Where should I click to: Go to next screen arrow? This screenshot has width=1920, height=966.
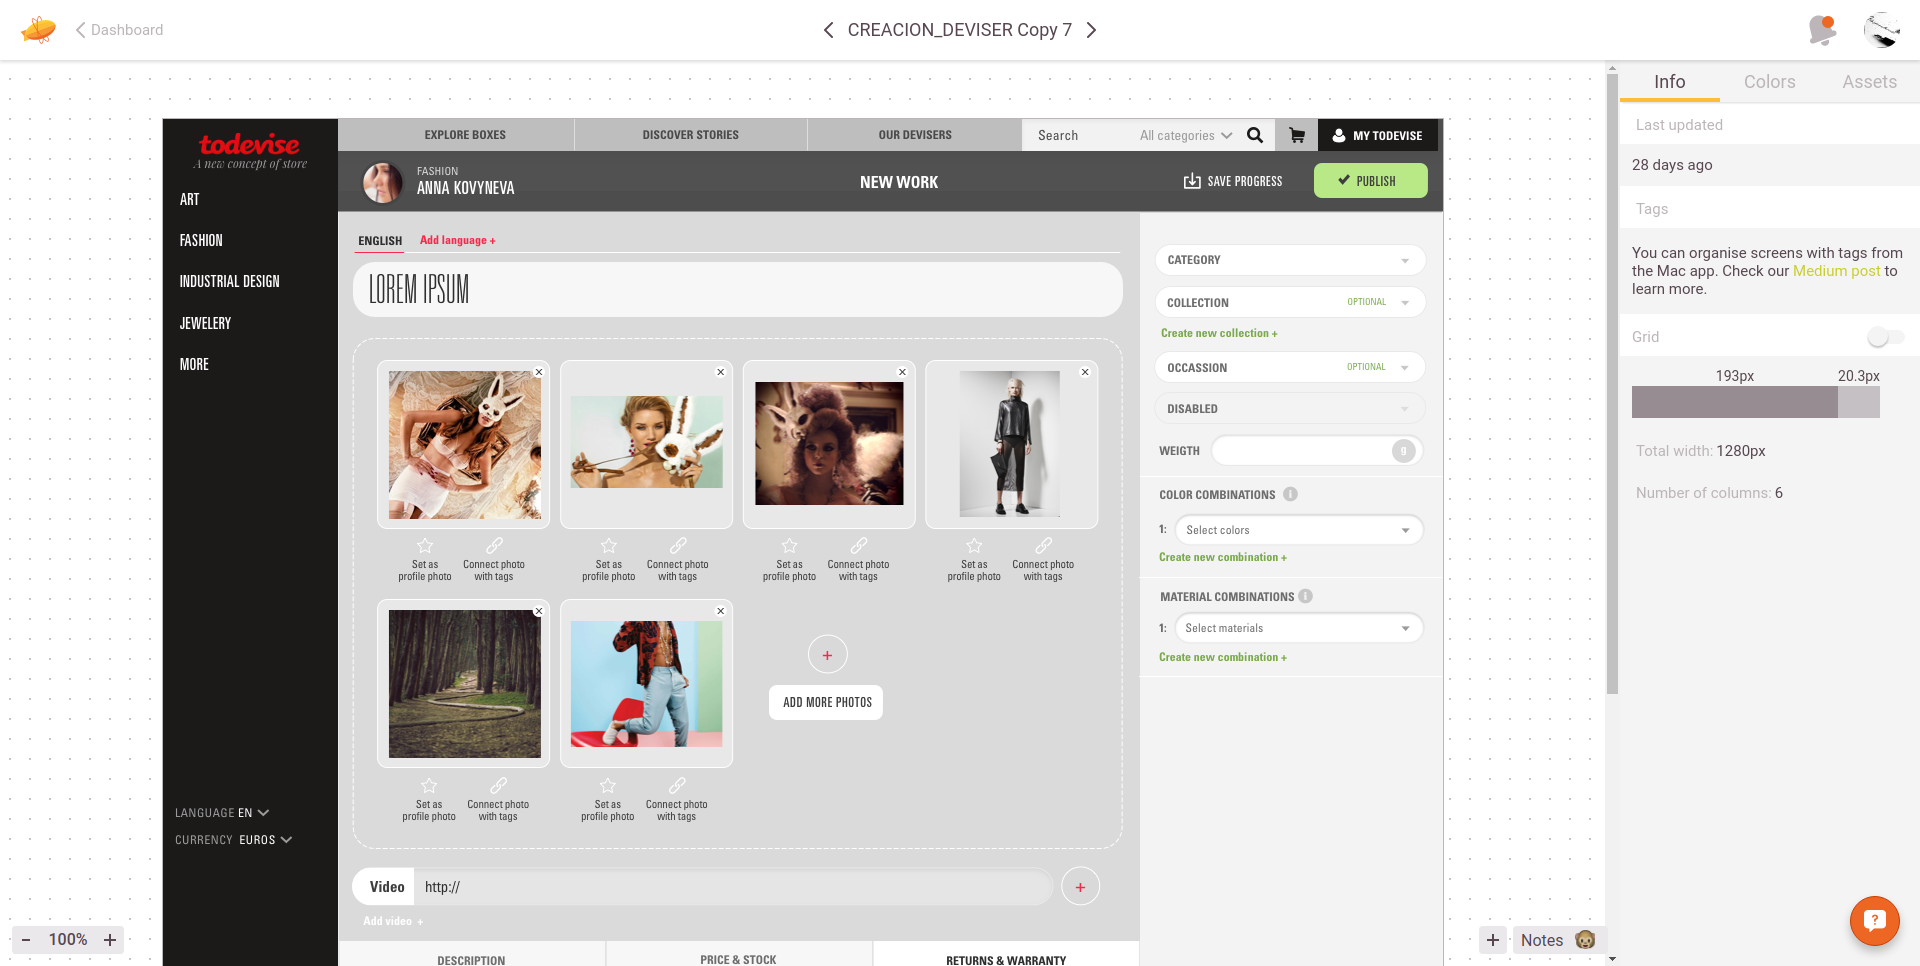pyautogui.click(x=1092, y=30)
